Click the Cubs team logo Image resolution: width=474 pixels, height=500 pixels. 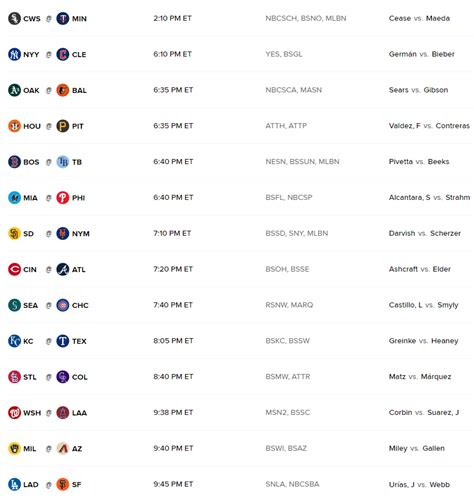63,305
